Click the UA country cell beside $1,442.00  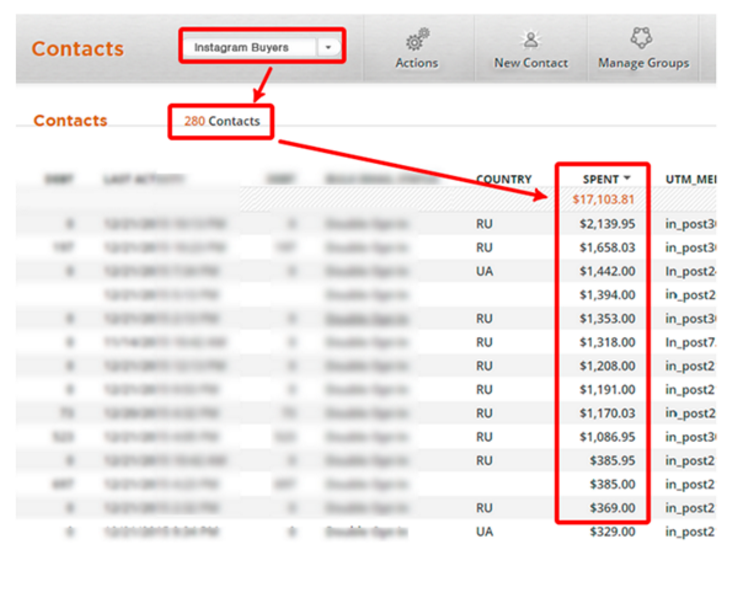484,271
